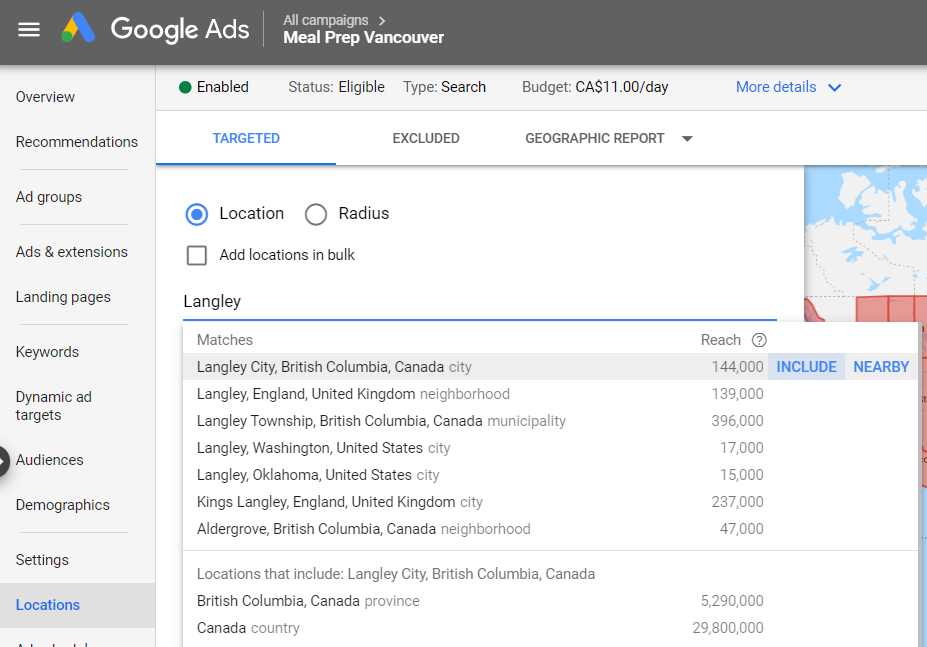Image resolution: width=927 pixels, height=647 pixels.
Task: Expand More details chevron
Action: pyautogui.click(x=834, y=88)
